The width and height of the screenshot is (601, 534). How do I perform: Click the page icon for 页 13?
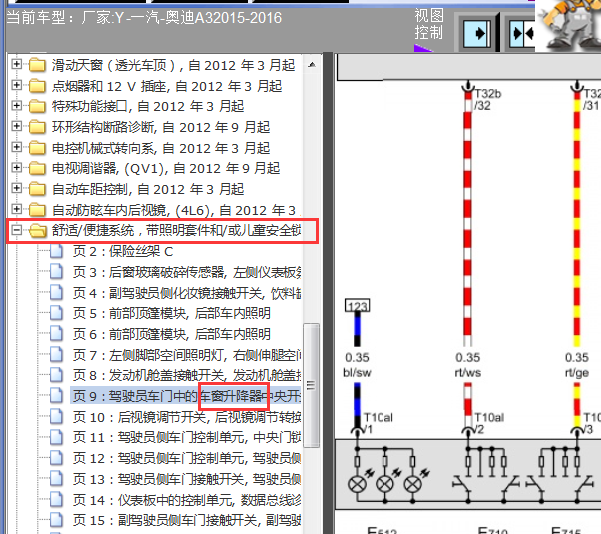pos(56,479)
